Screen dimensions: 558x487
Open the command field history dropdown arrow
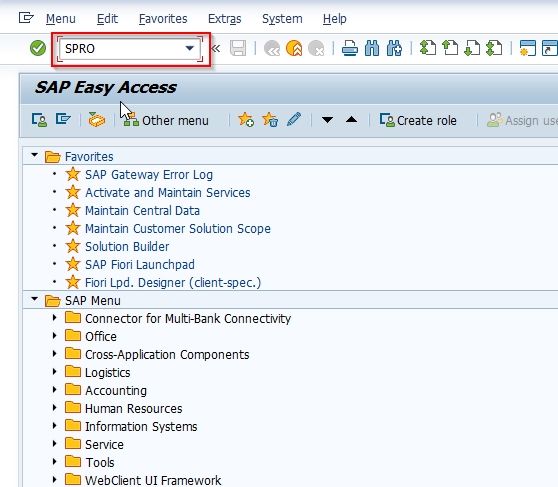tap(190, 48)
